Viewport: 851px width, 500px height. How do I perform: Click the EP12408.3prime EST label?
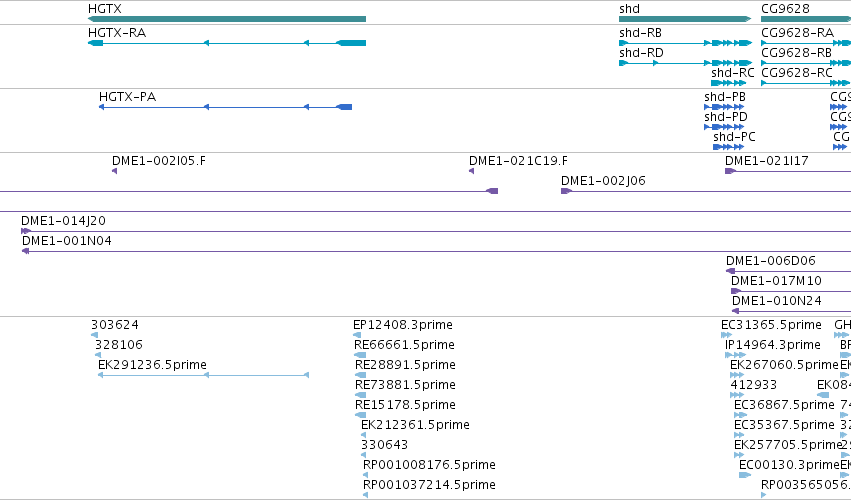click(403, 325)
